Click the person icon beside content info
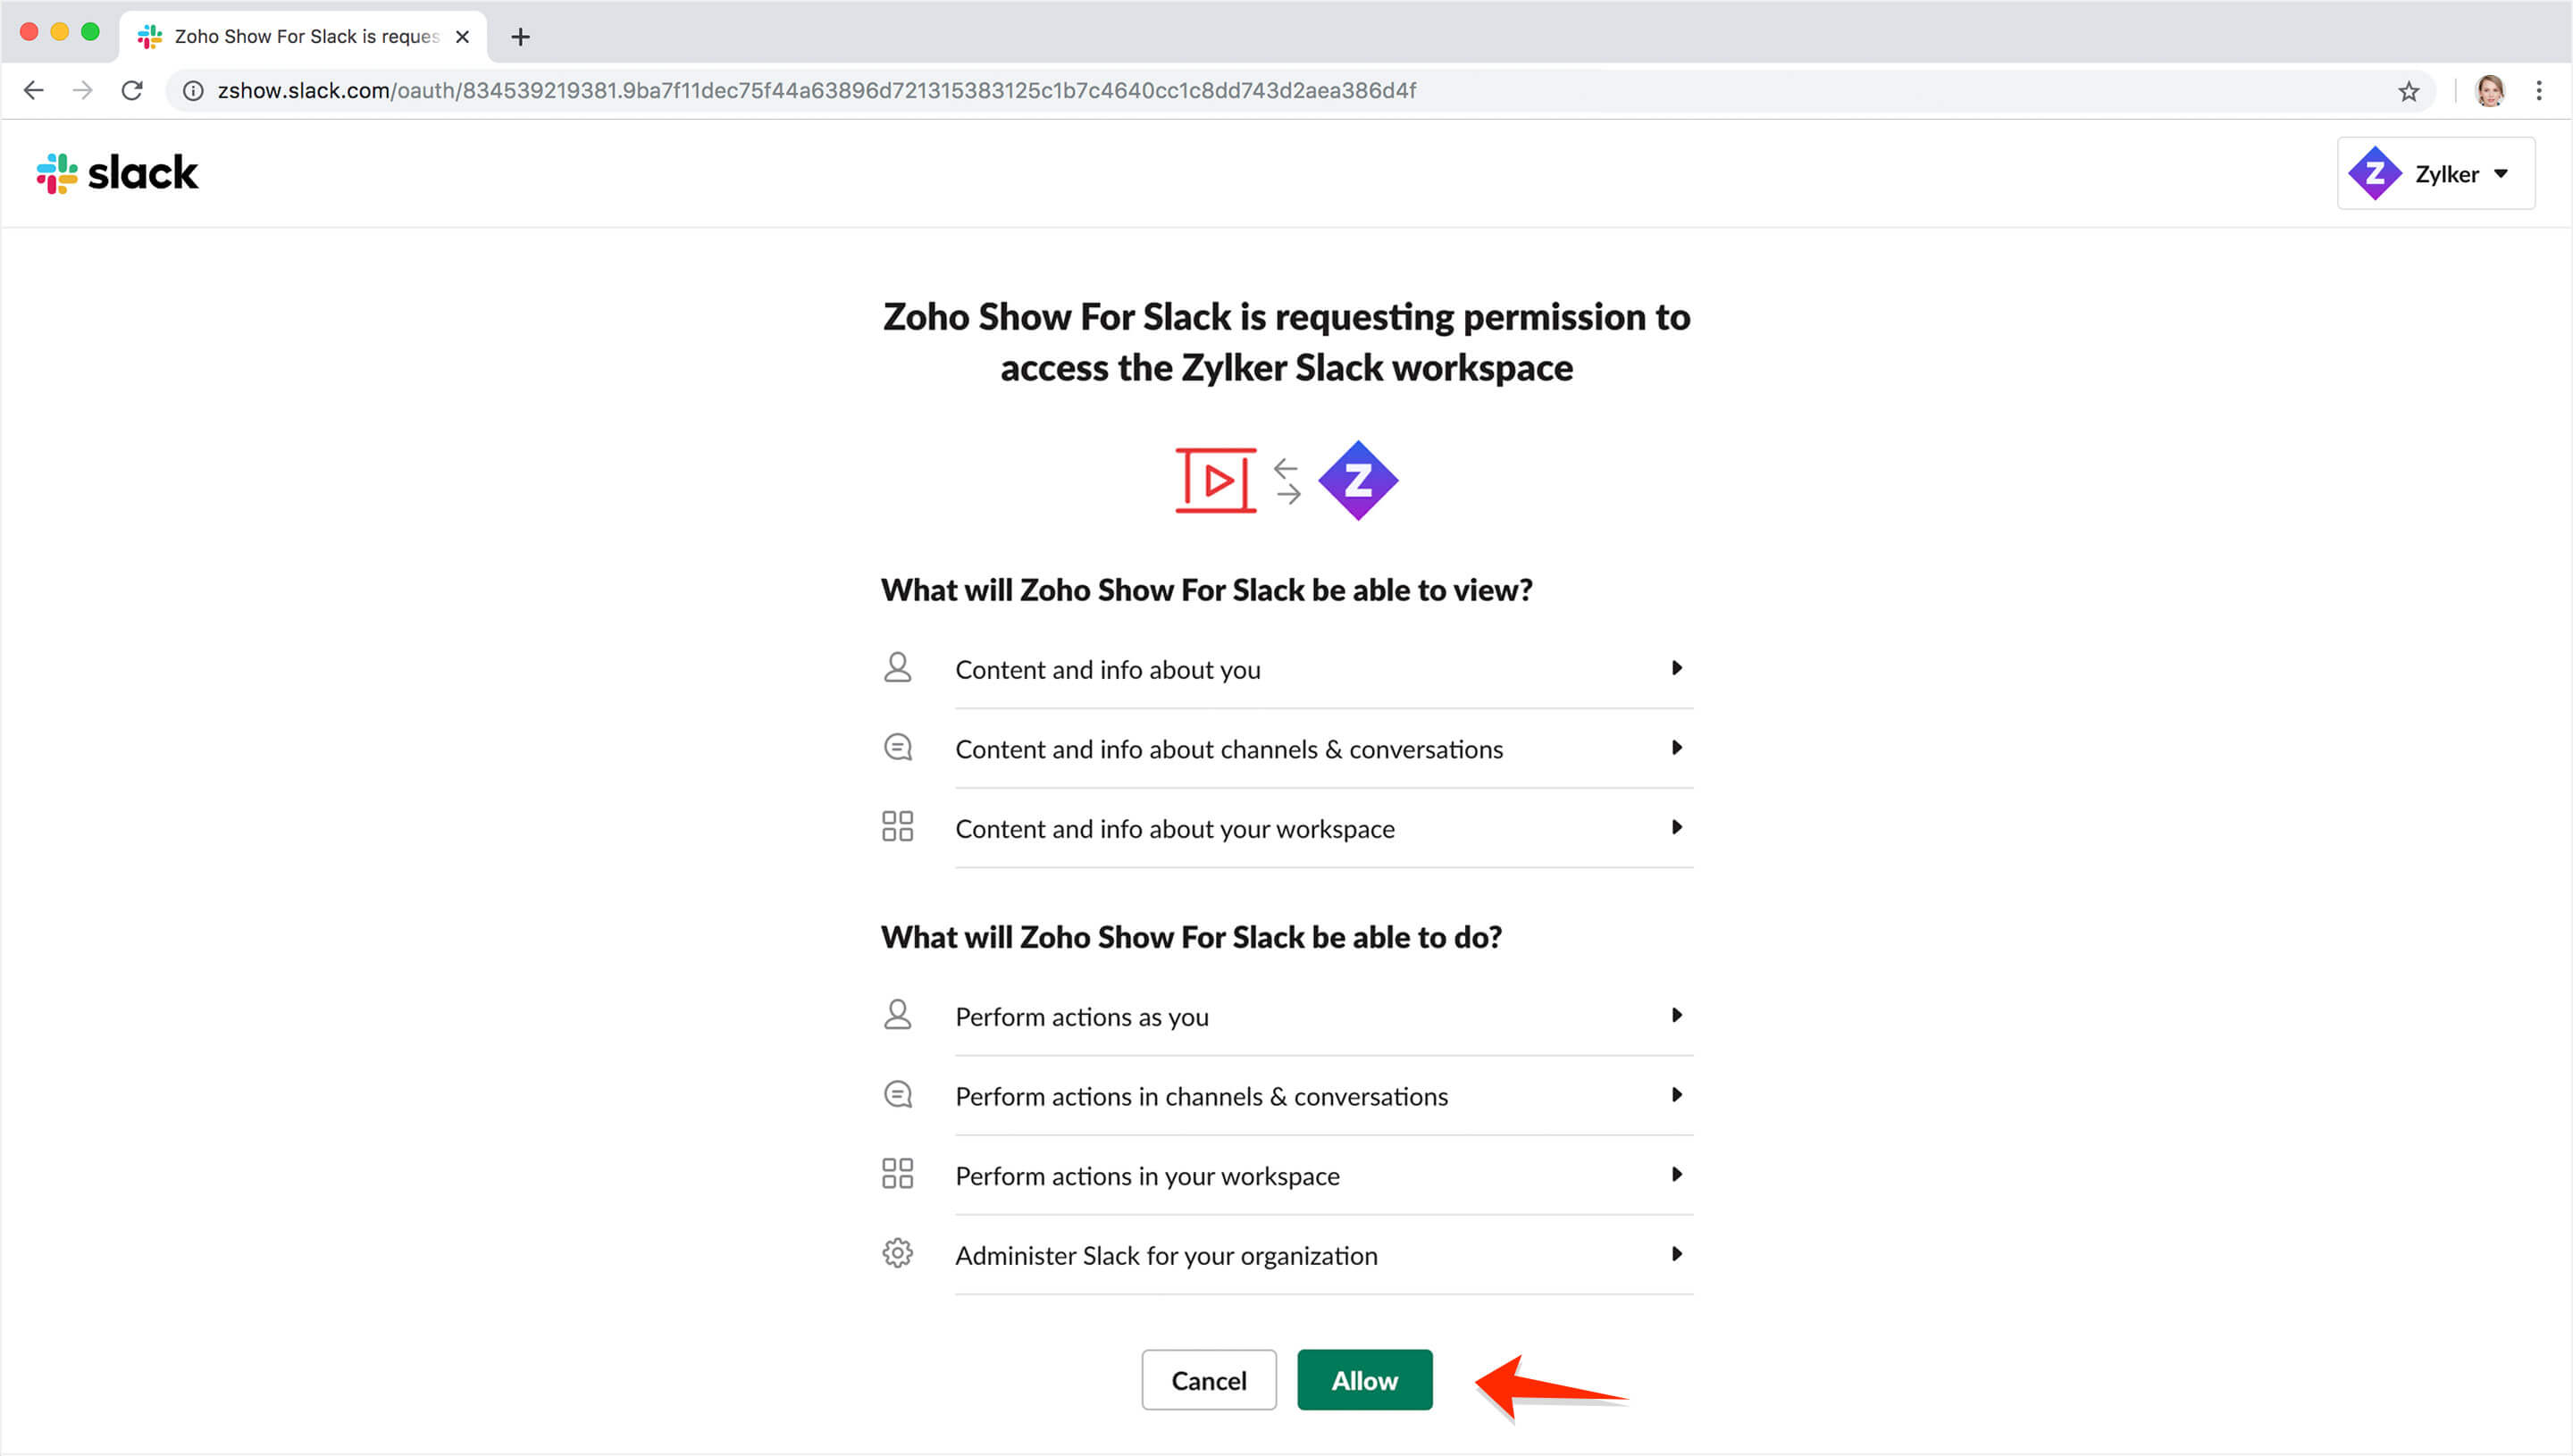 click(898, 666)
